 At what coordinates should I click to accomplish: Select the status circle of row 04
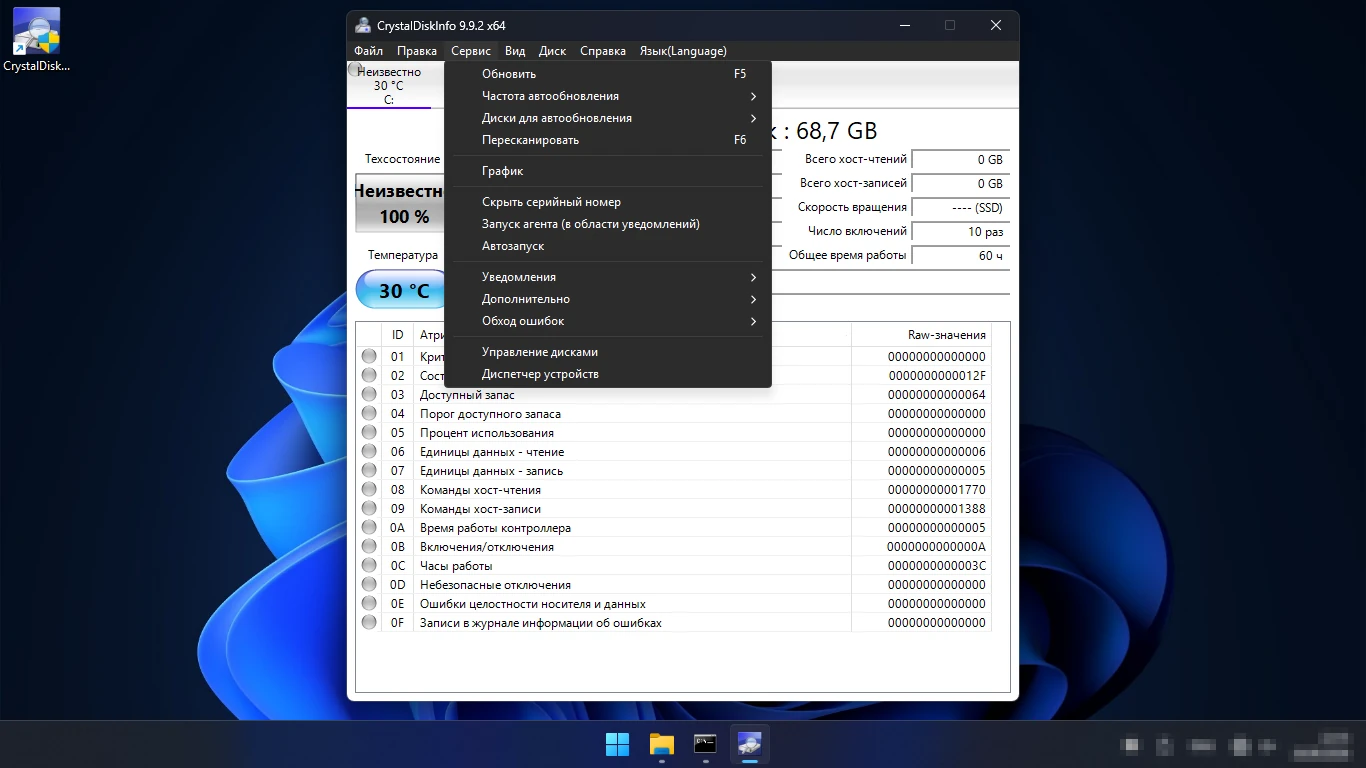point(369,413)
